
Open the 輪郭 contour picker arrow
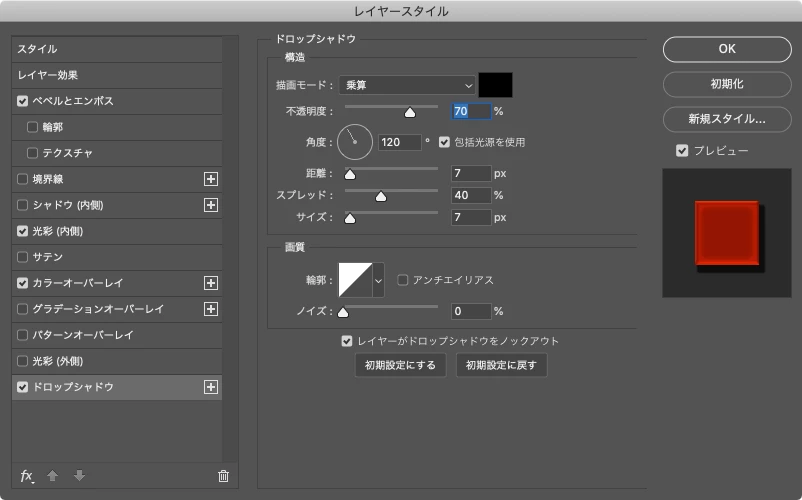coord(378,280)
